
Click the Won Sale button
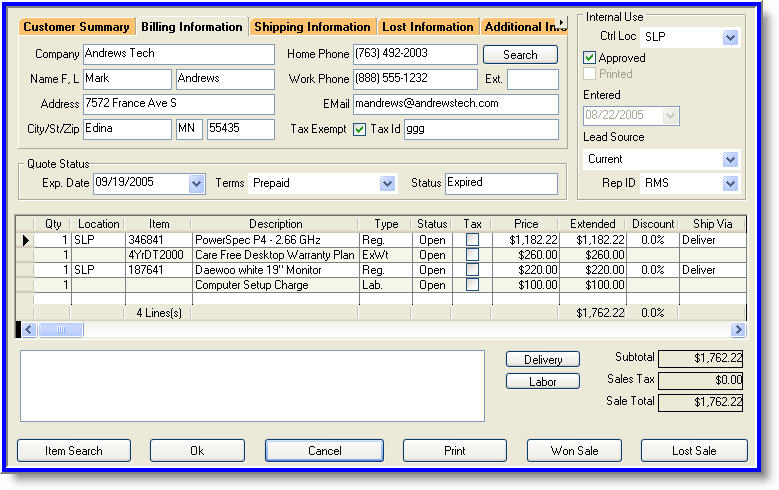(574, 451)
